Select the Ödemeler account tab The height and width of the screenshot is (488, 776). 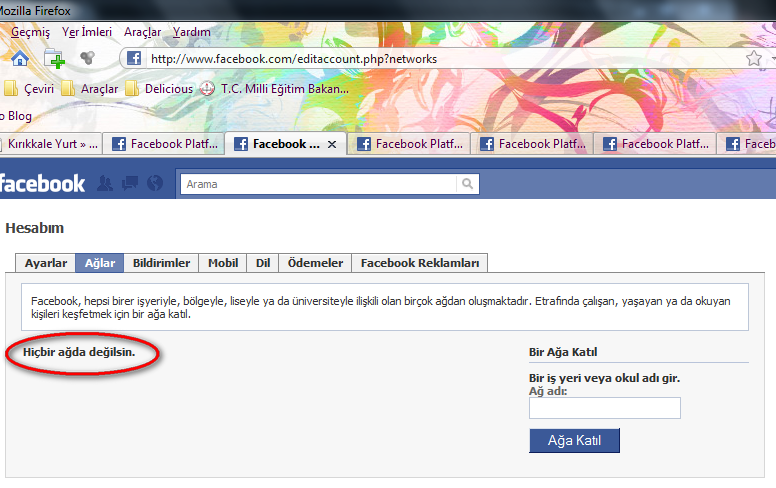(315, 263)
